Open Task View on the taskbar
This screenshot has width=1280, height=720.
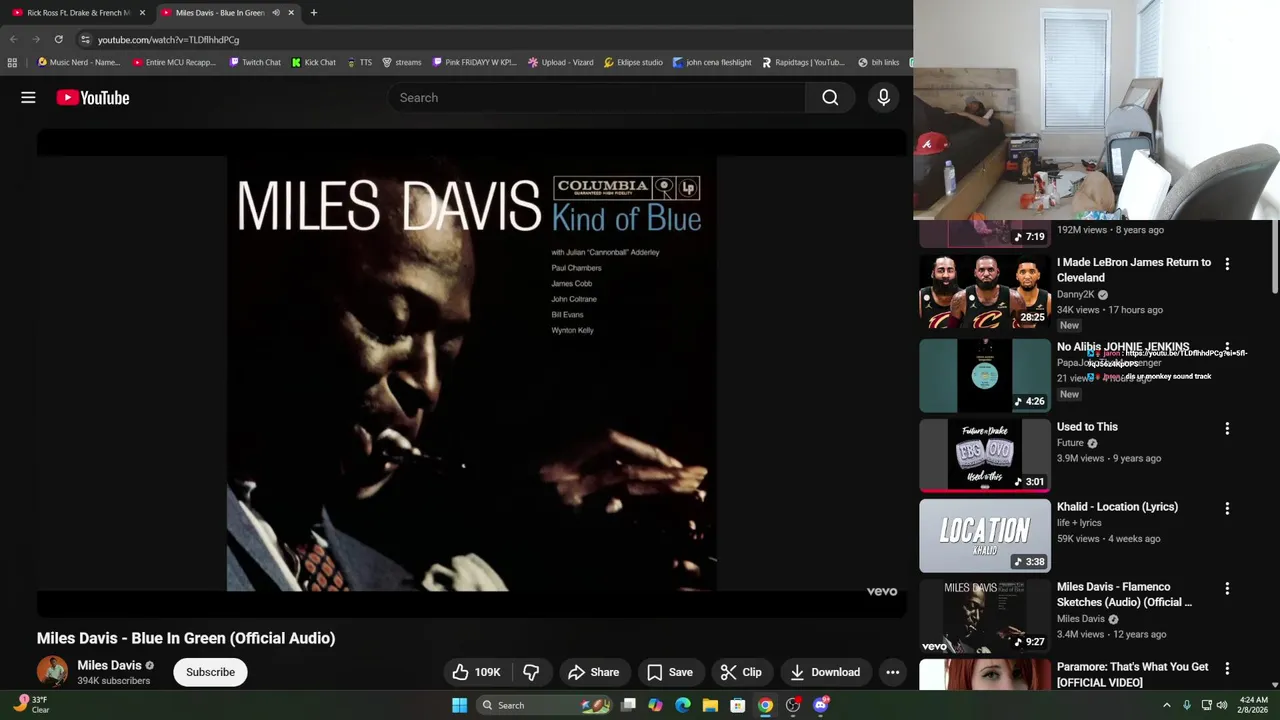click(x=628, y=705)
